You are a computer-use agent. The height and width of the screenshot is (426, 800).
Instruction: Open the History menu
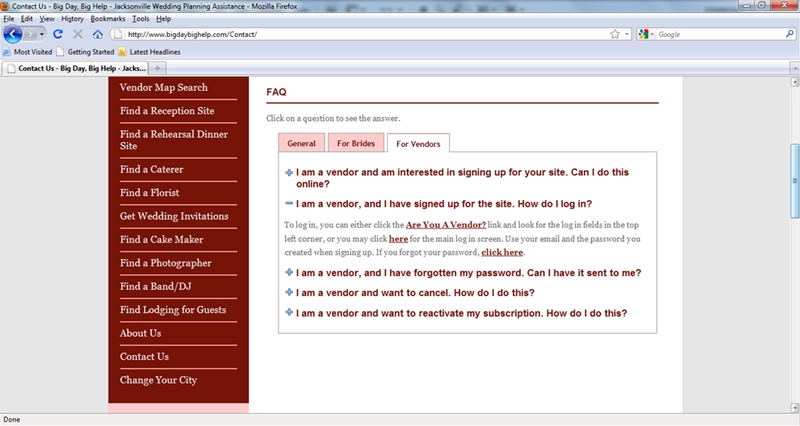click(x=72, y=19)
